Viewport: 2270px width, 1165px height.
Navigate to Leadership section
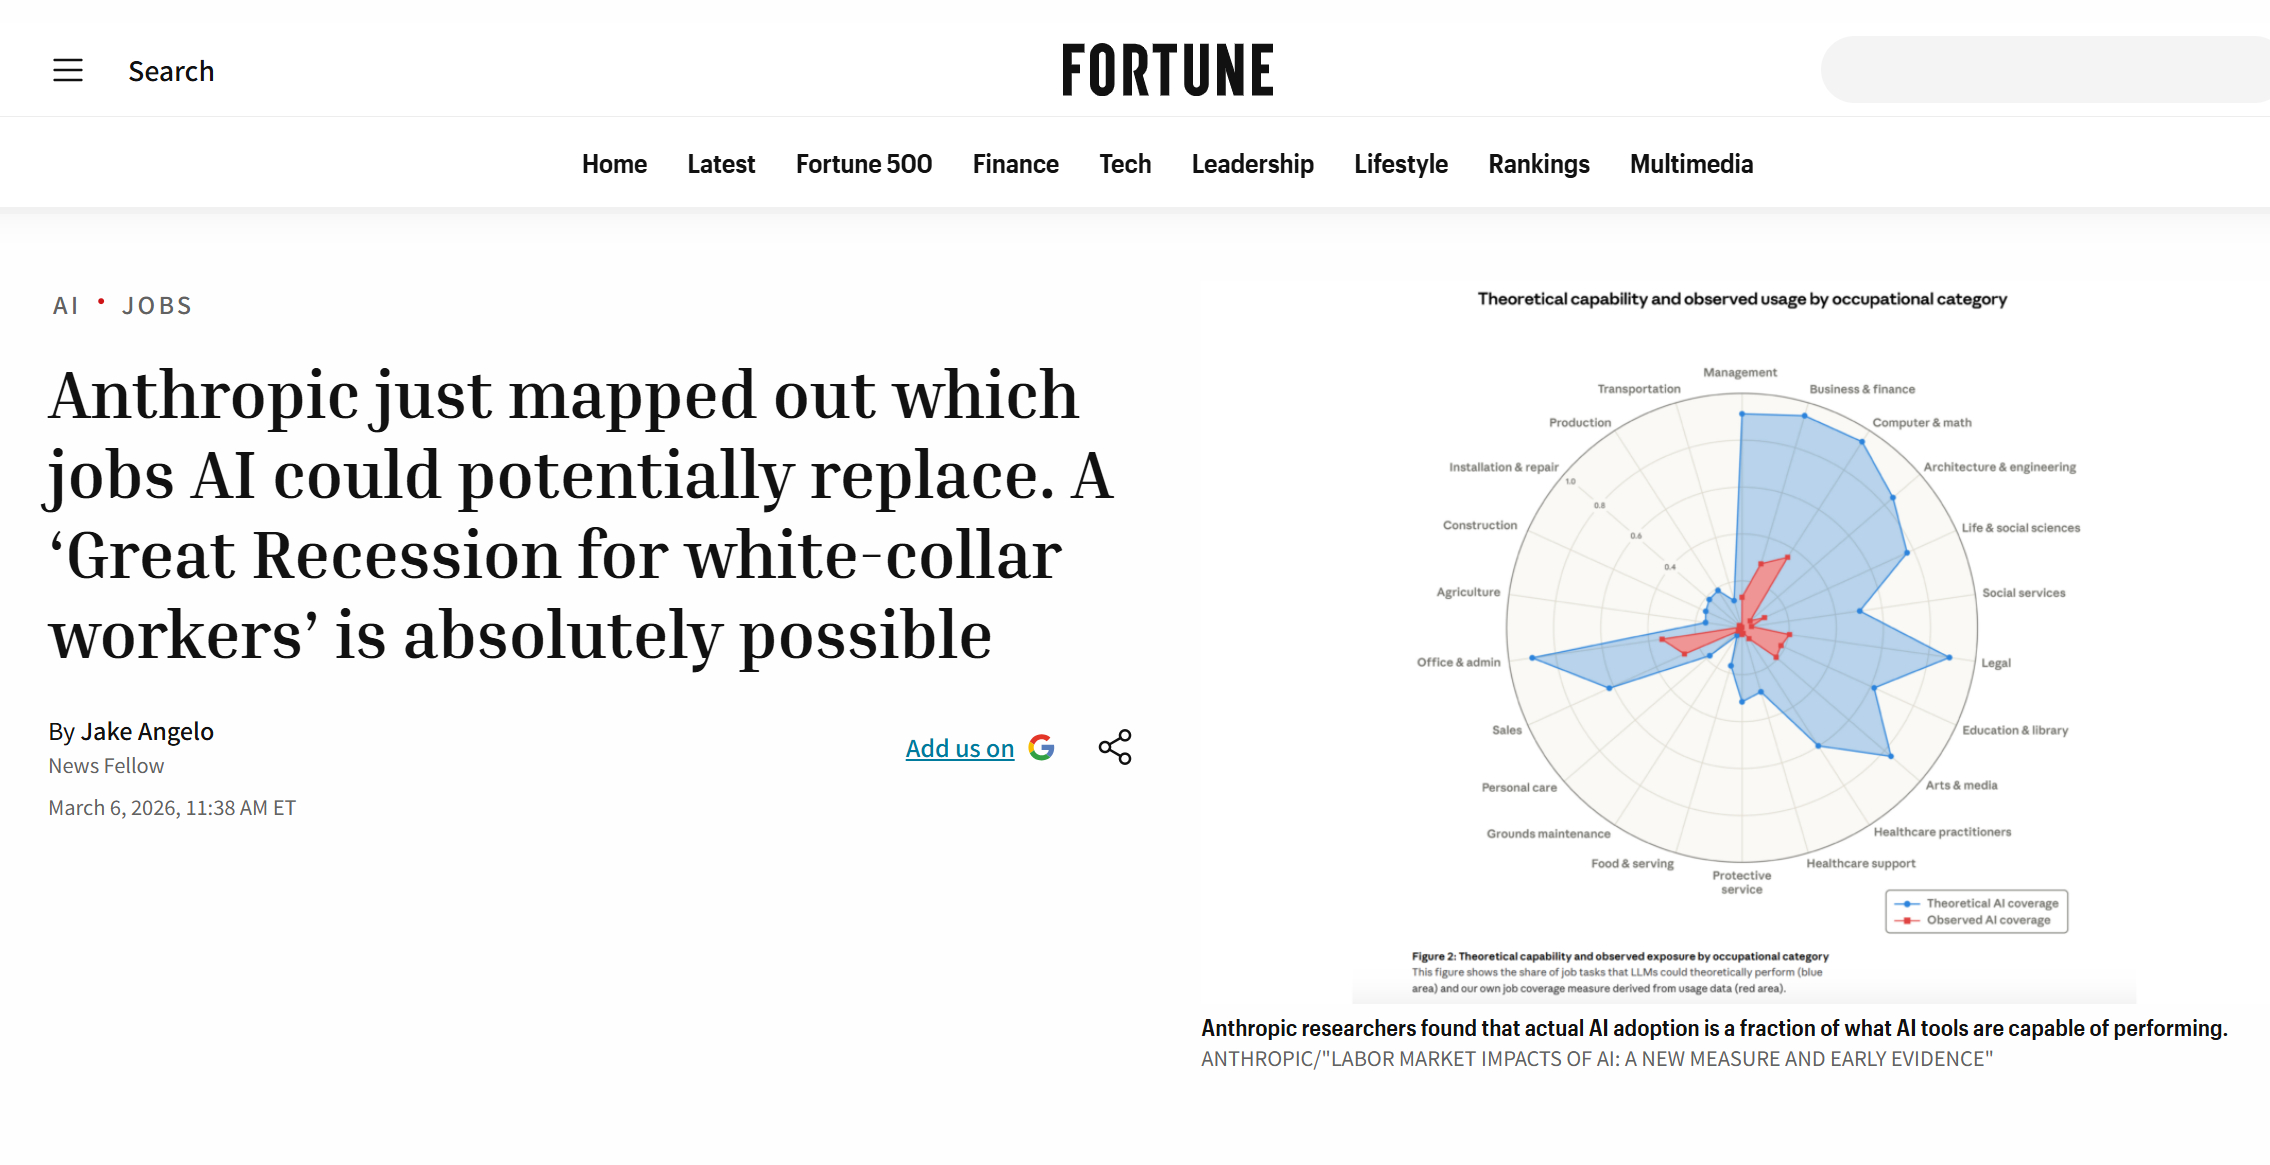point(1252,164)
